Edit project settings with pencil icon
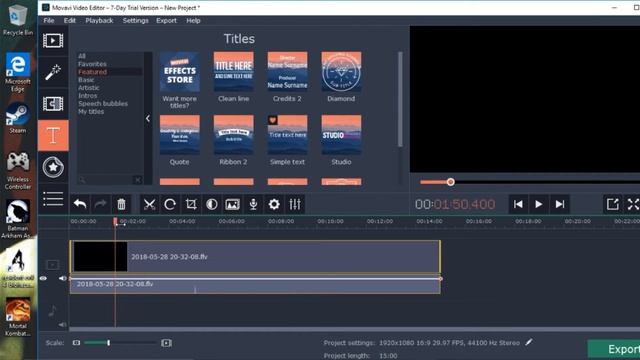Viewport: 640px width, 360px height. 529,342
